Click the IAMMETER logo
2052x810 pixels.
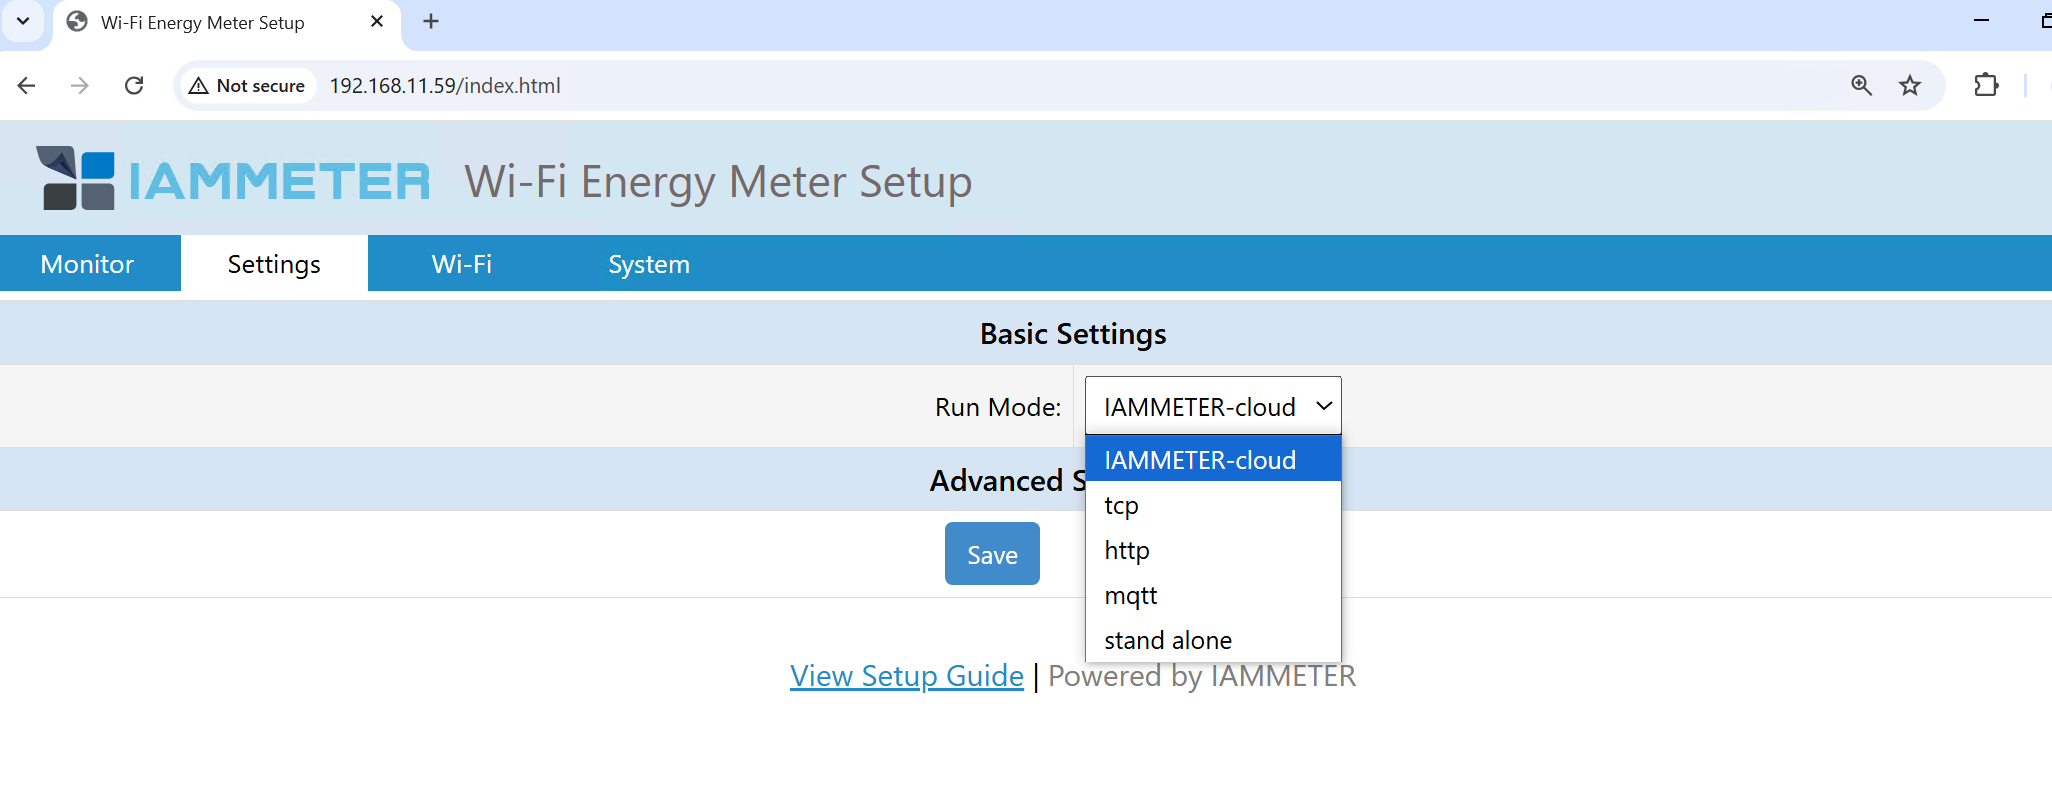tap(233, 180)
